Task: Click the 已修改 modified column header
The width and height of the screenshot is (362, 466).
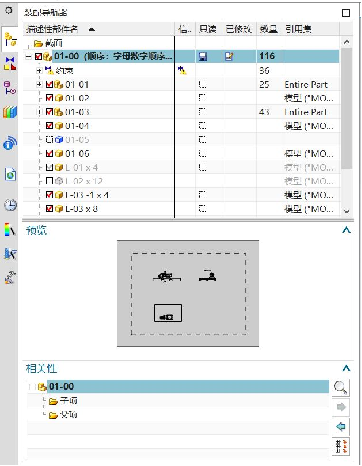Action: [x=239, y=29]
